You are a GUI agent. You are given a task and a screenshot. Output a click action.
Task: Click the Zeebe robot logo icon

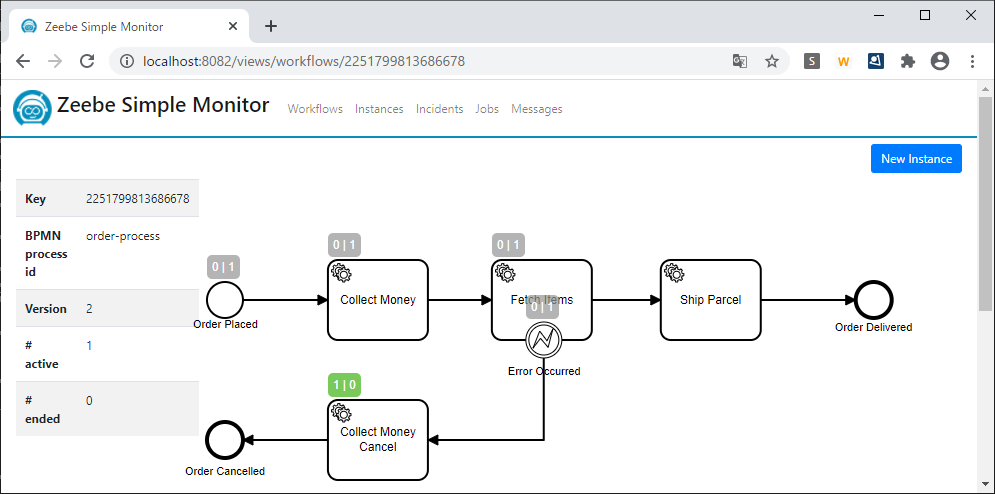click(32, 107)
